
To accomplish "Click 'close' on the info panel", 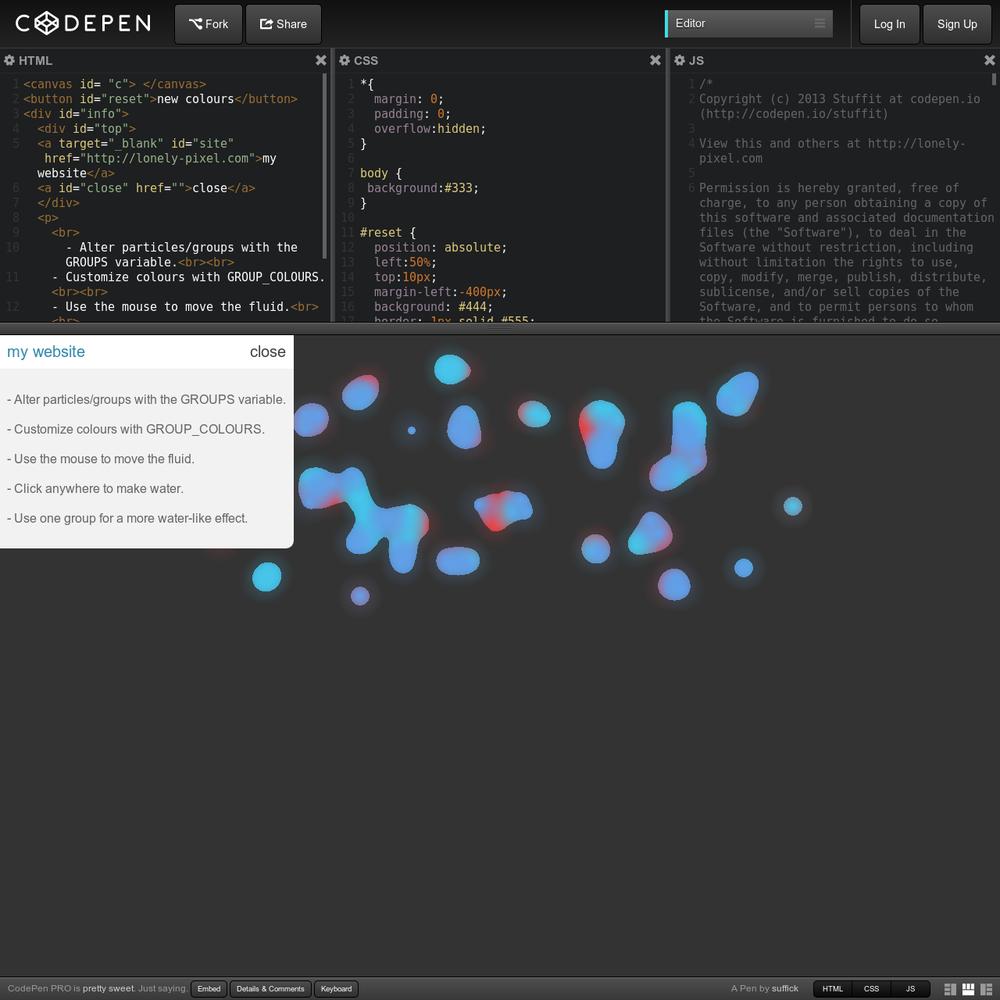I will click(x=267, y=351).
